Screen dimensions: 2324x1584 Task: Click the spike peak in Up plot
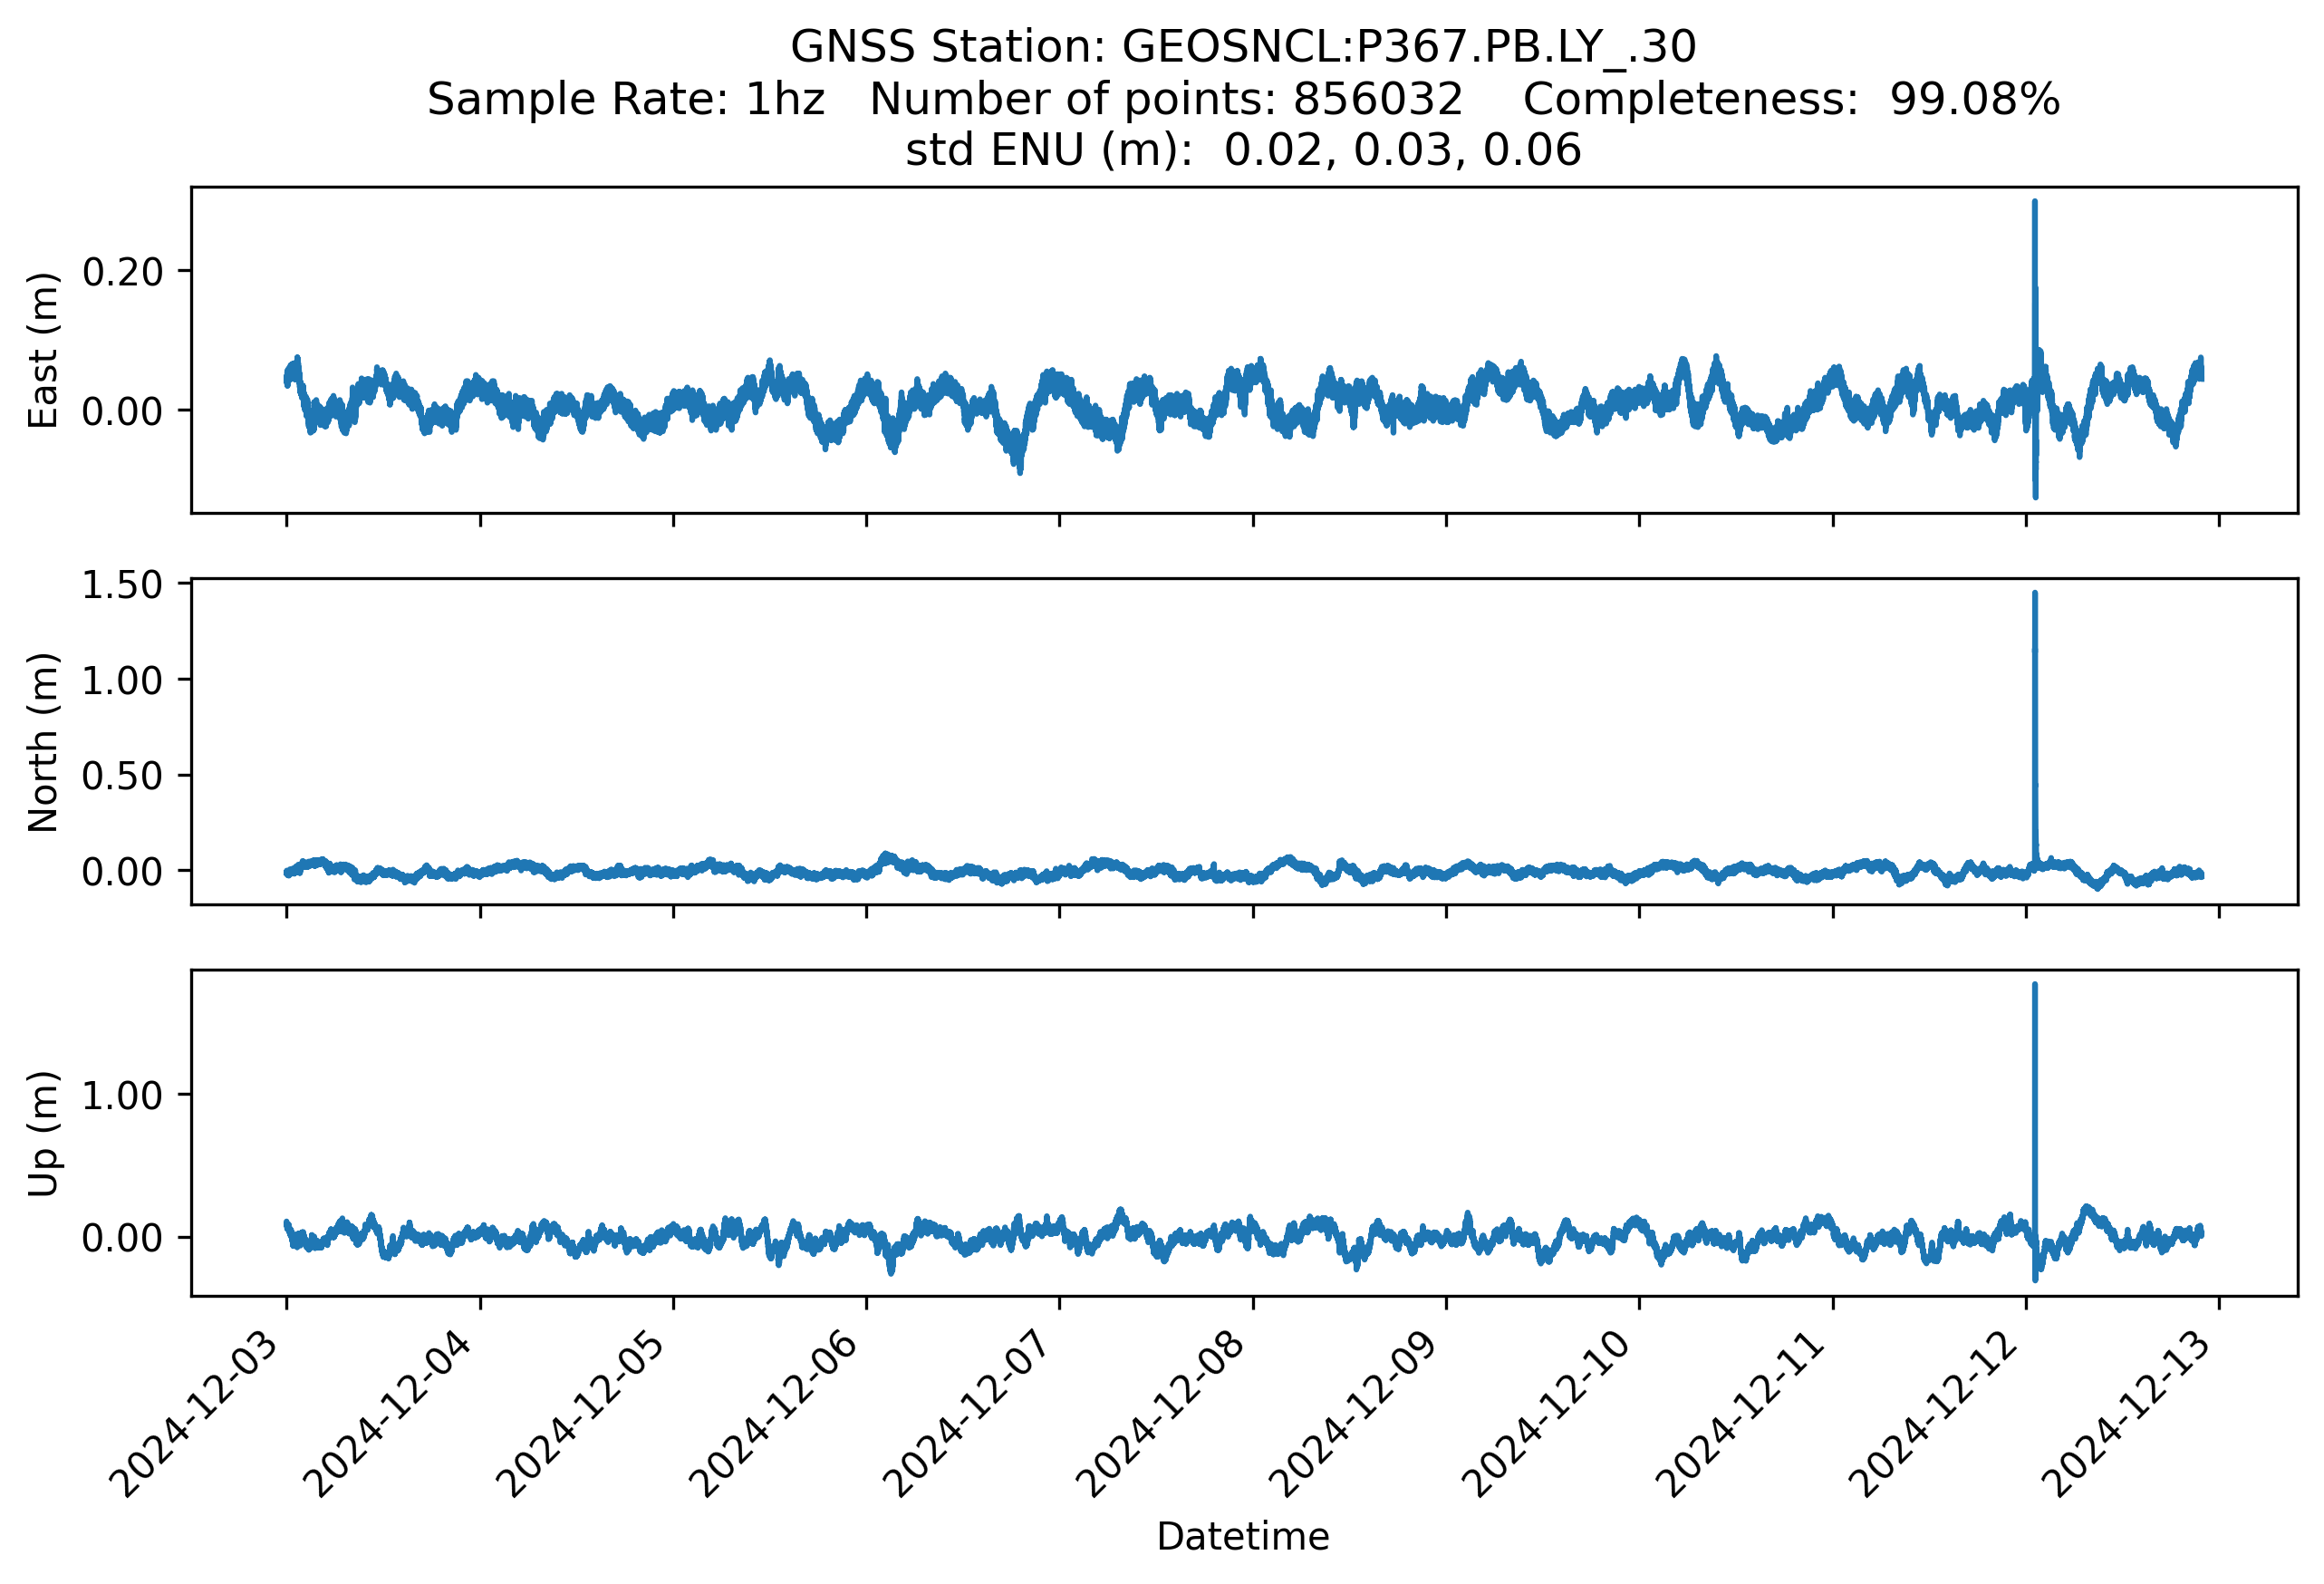coord(2034,987)
